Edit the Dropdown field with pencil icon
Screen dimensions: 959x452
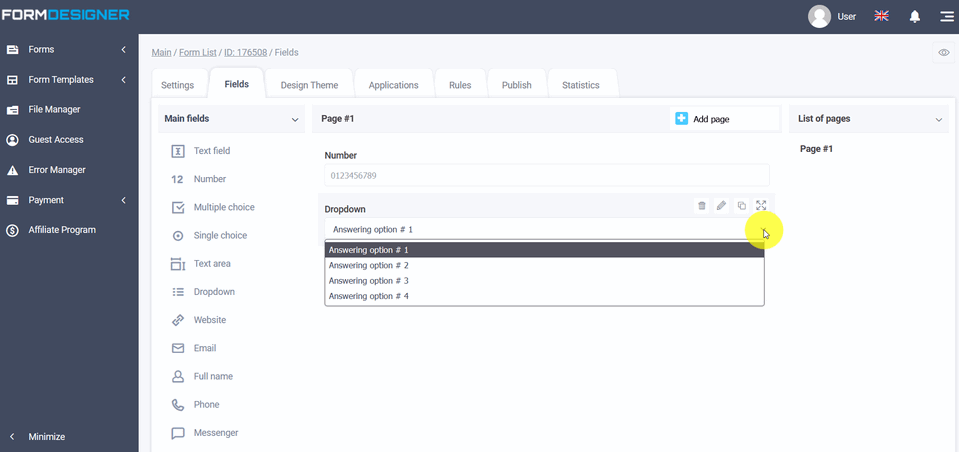721,206
